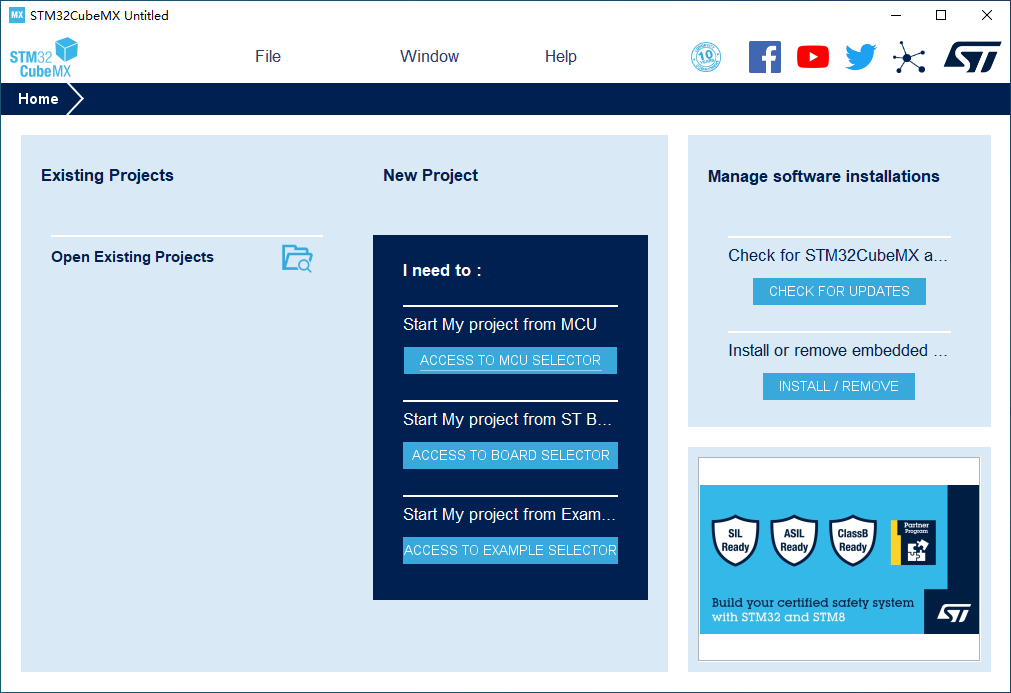Click the STM32CubeMX logo icon
Screen dimensions: 1011x693
pyautogui.click(x=44, y=57)
